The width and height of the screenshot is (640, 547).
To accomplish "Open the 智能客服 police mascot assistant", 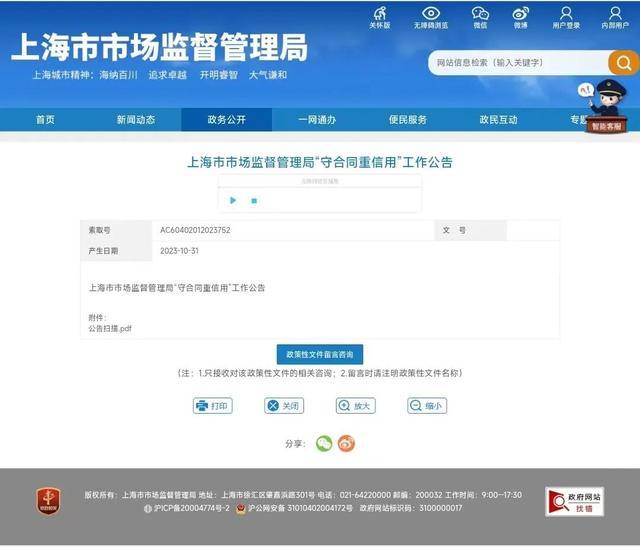I will (604, 108).
